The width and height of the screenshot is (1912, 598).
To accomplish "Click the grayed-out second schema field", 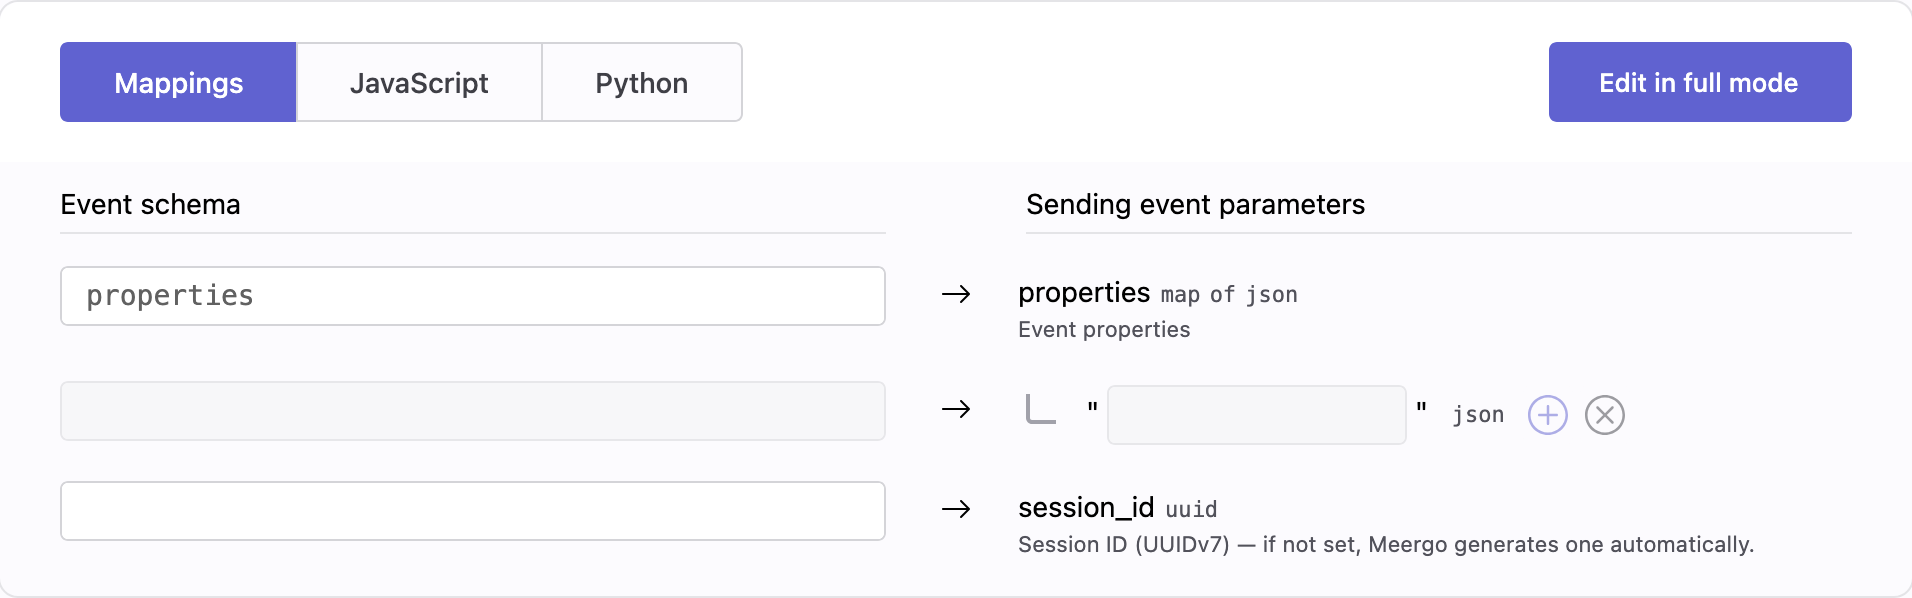I will [471, 410].
